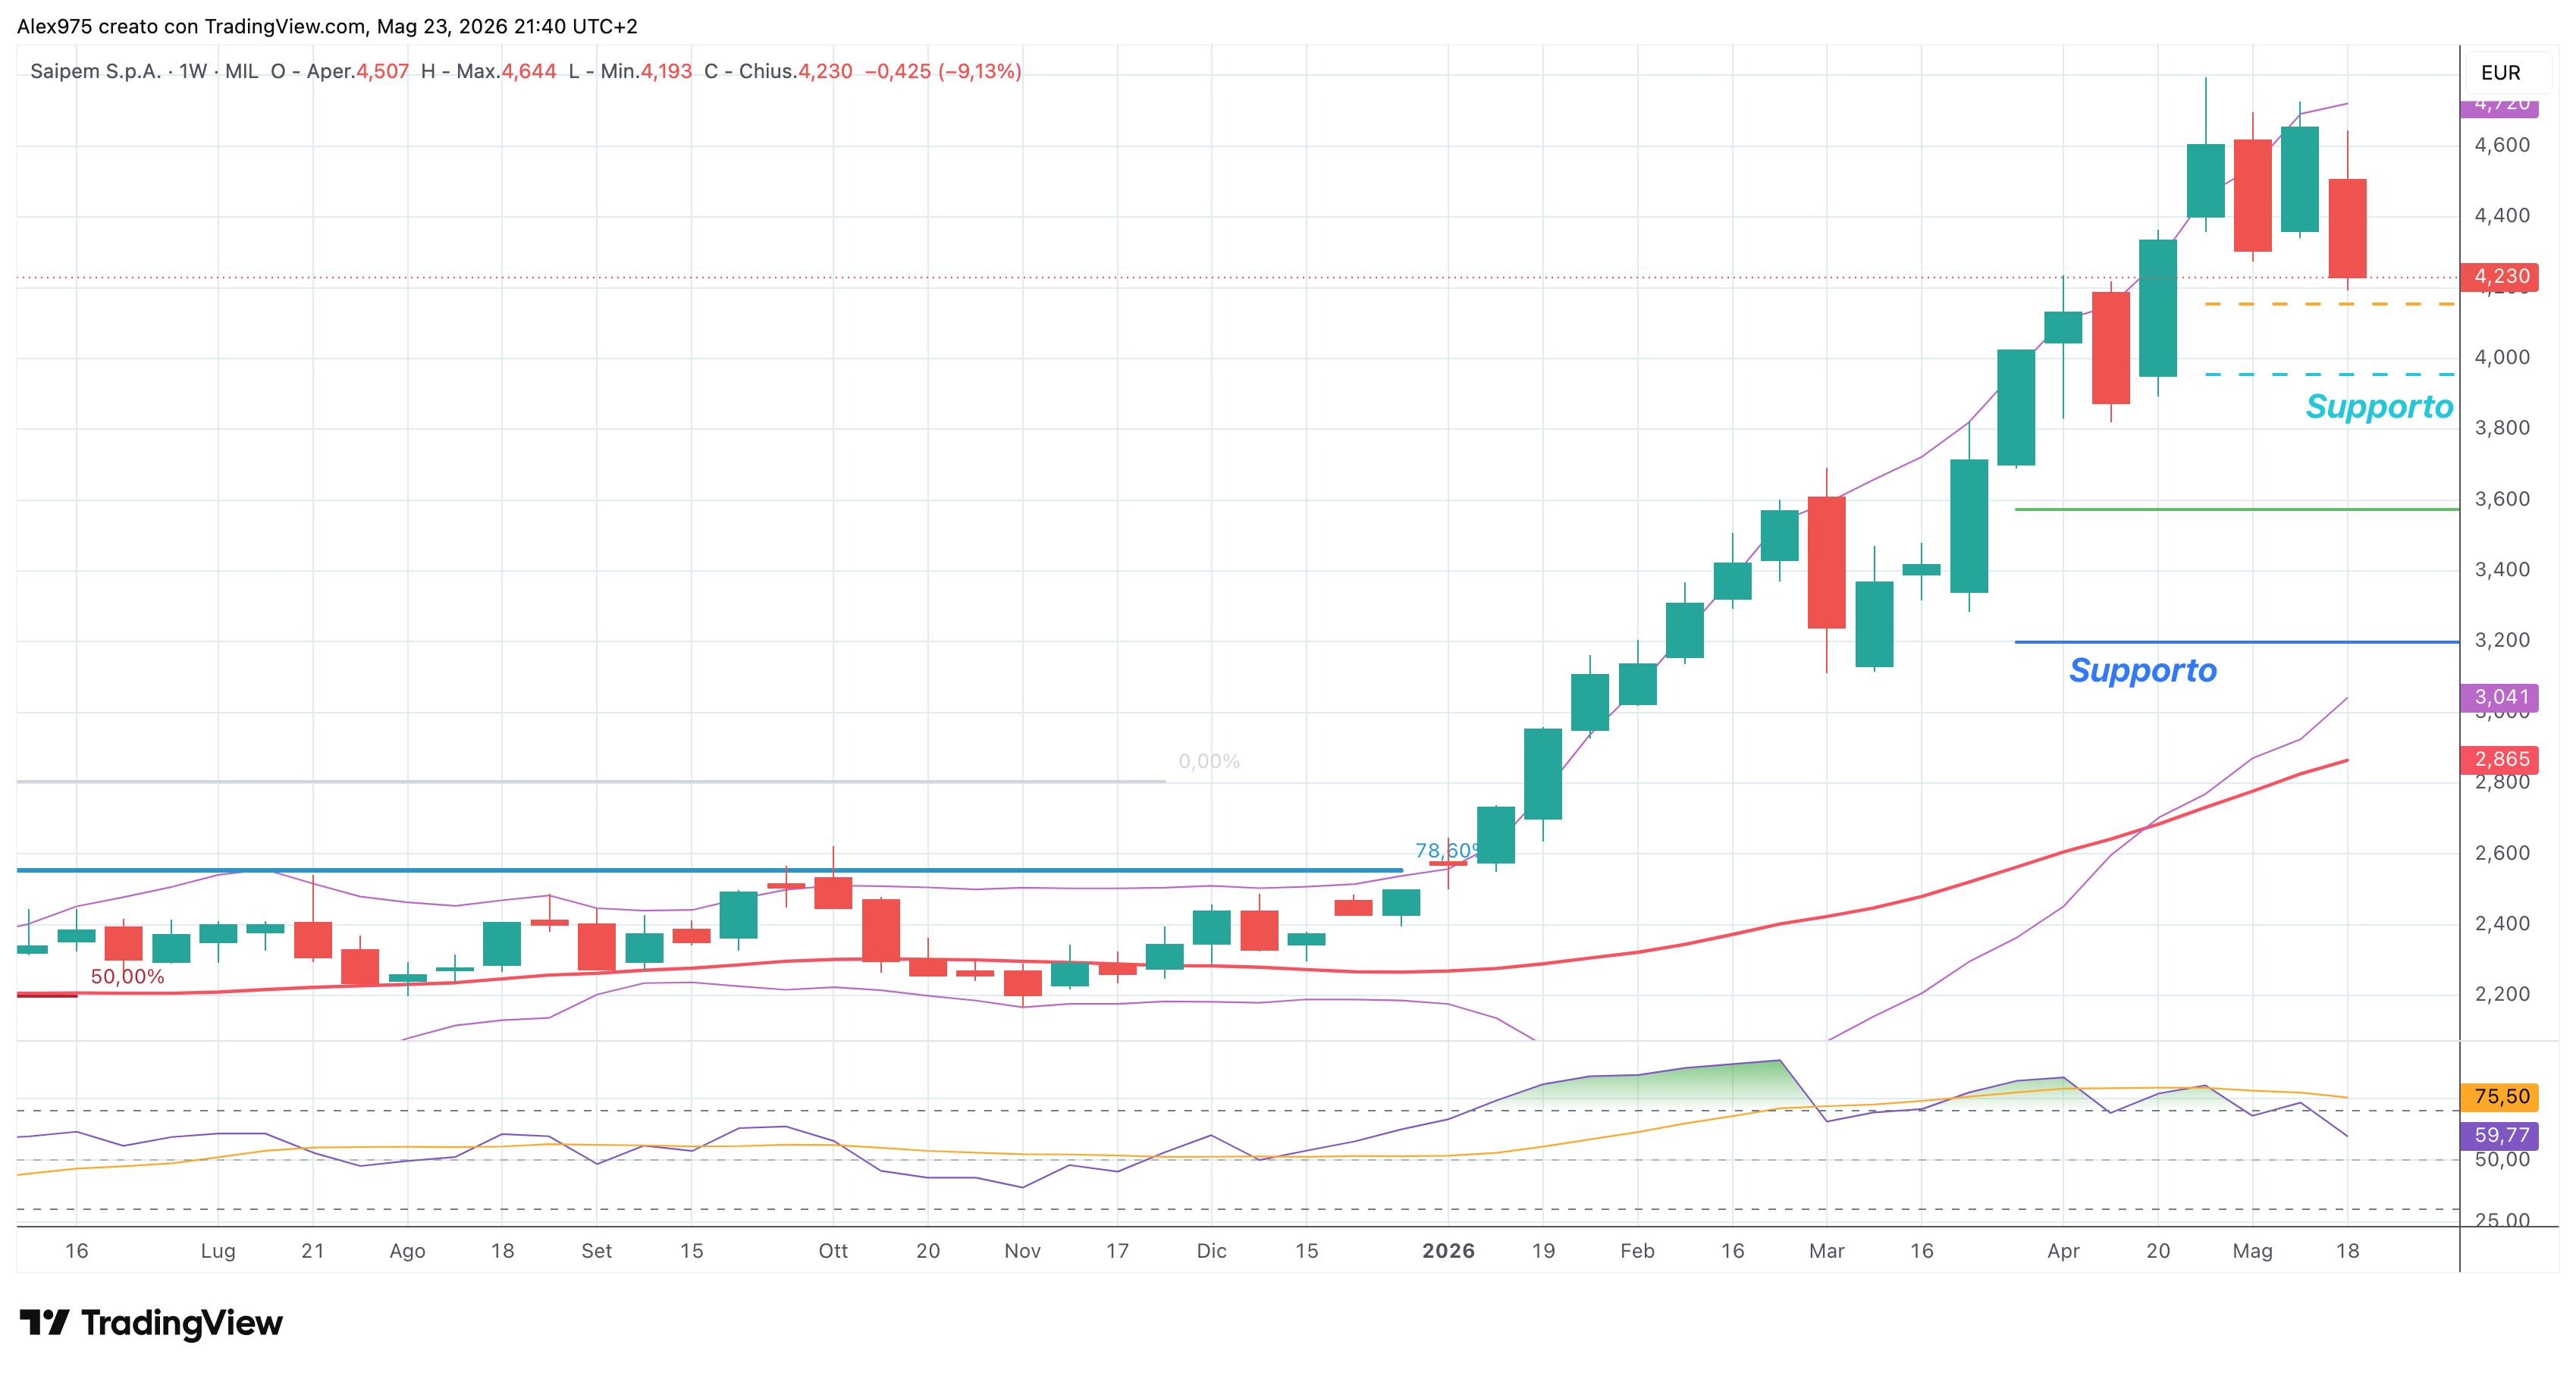Click the Ott time axis label

click(x=833, y=1251)
